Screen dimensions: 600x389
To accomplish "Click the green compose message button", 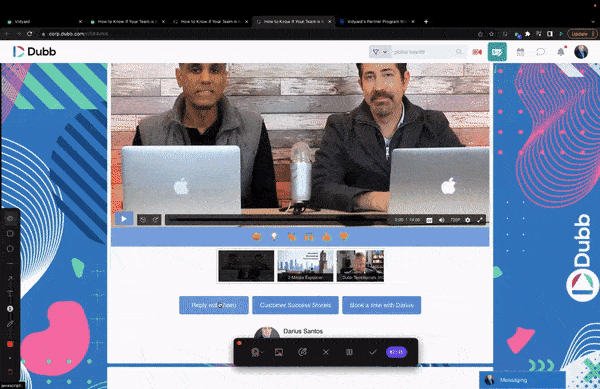I will click(x=497, y=52).
